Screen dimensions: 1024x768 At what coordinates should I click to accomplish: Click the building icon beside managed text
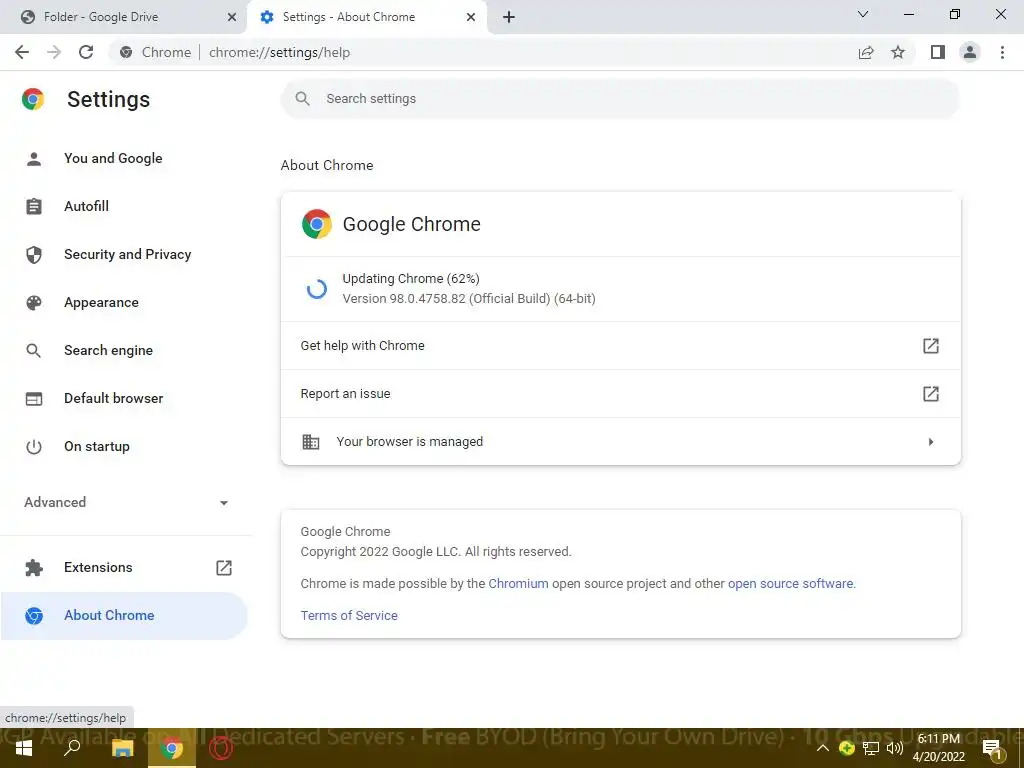click(x=311, y=441)
